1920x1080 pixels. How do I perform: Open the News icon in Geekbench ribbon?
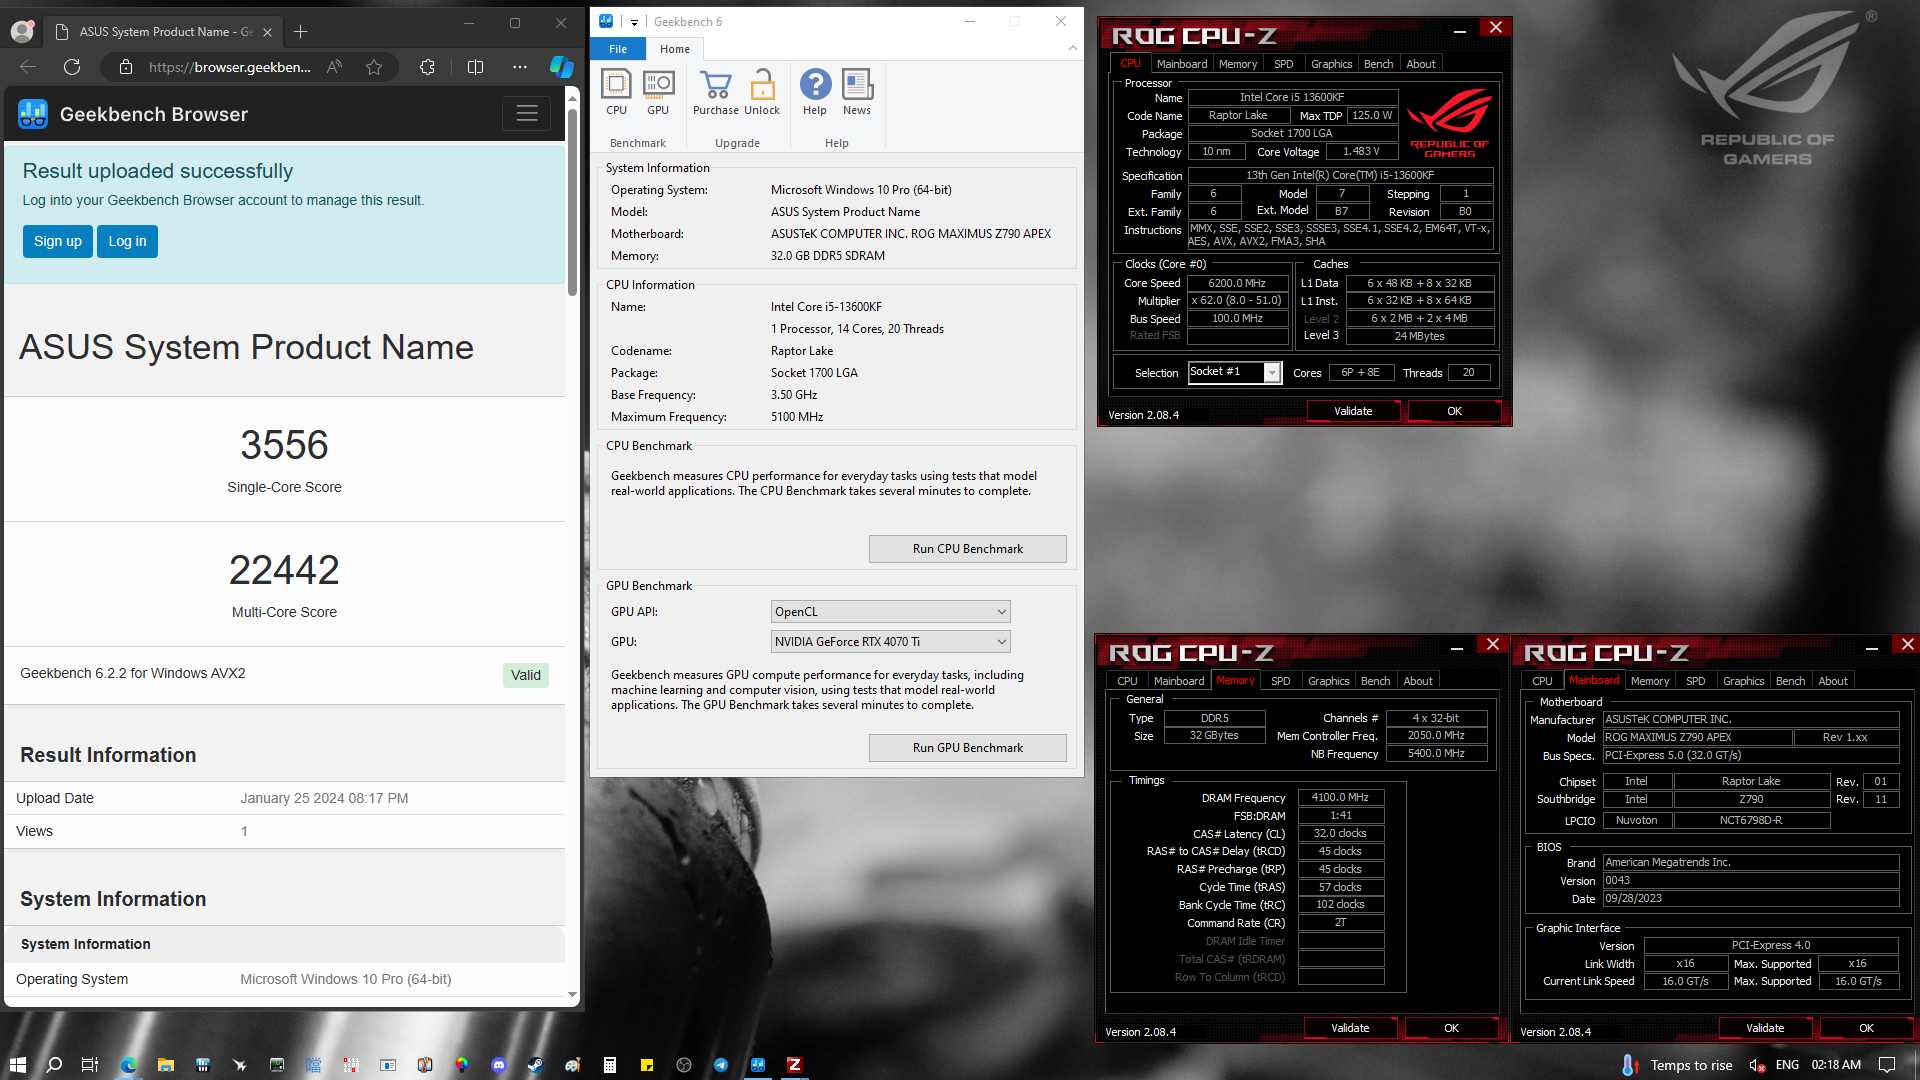[857, 92]
